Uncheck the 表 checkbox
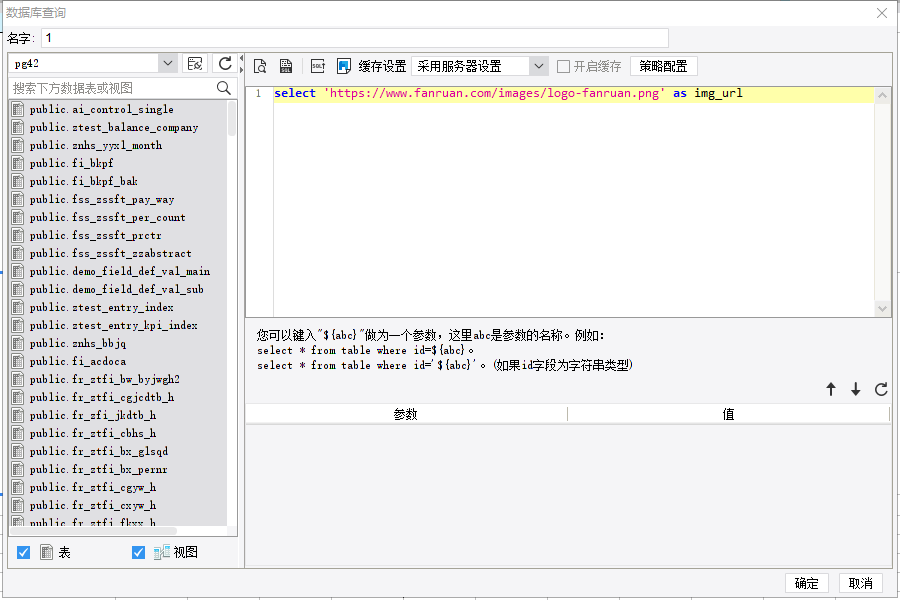900x600 pixels. (x=24, y=552)
